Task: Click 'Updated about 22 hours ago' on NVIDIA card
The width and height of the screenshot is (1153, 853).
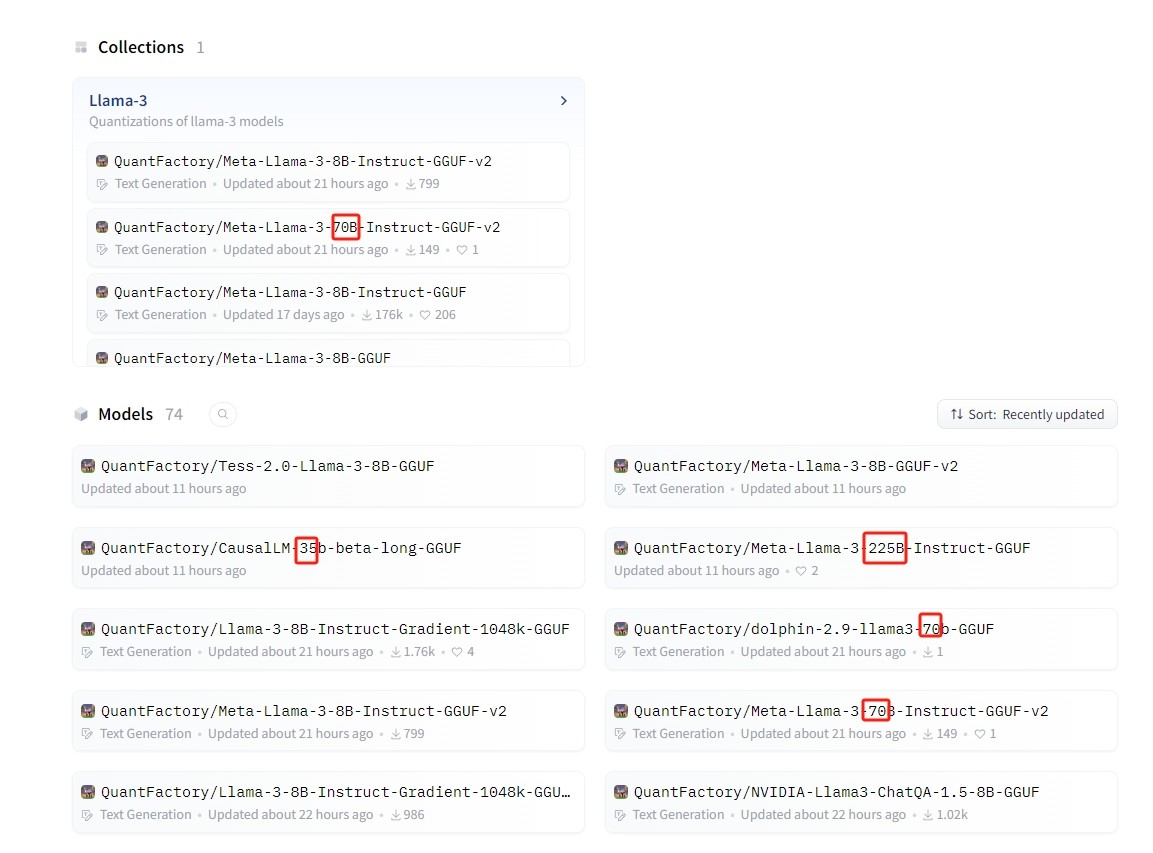Action: [x=823, y=815]
